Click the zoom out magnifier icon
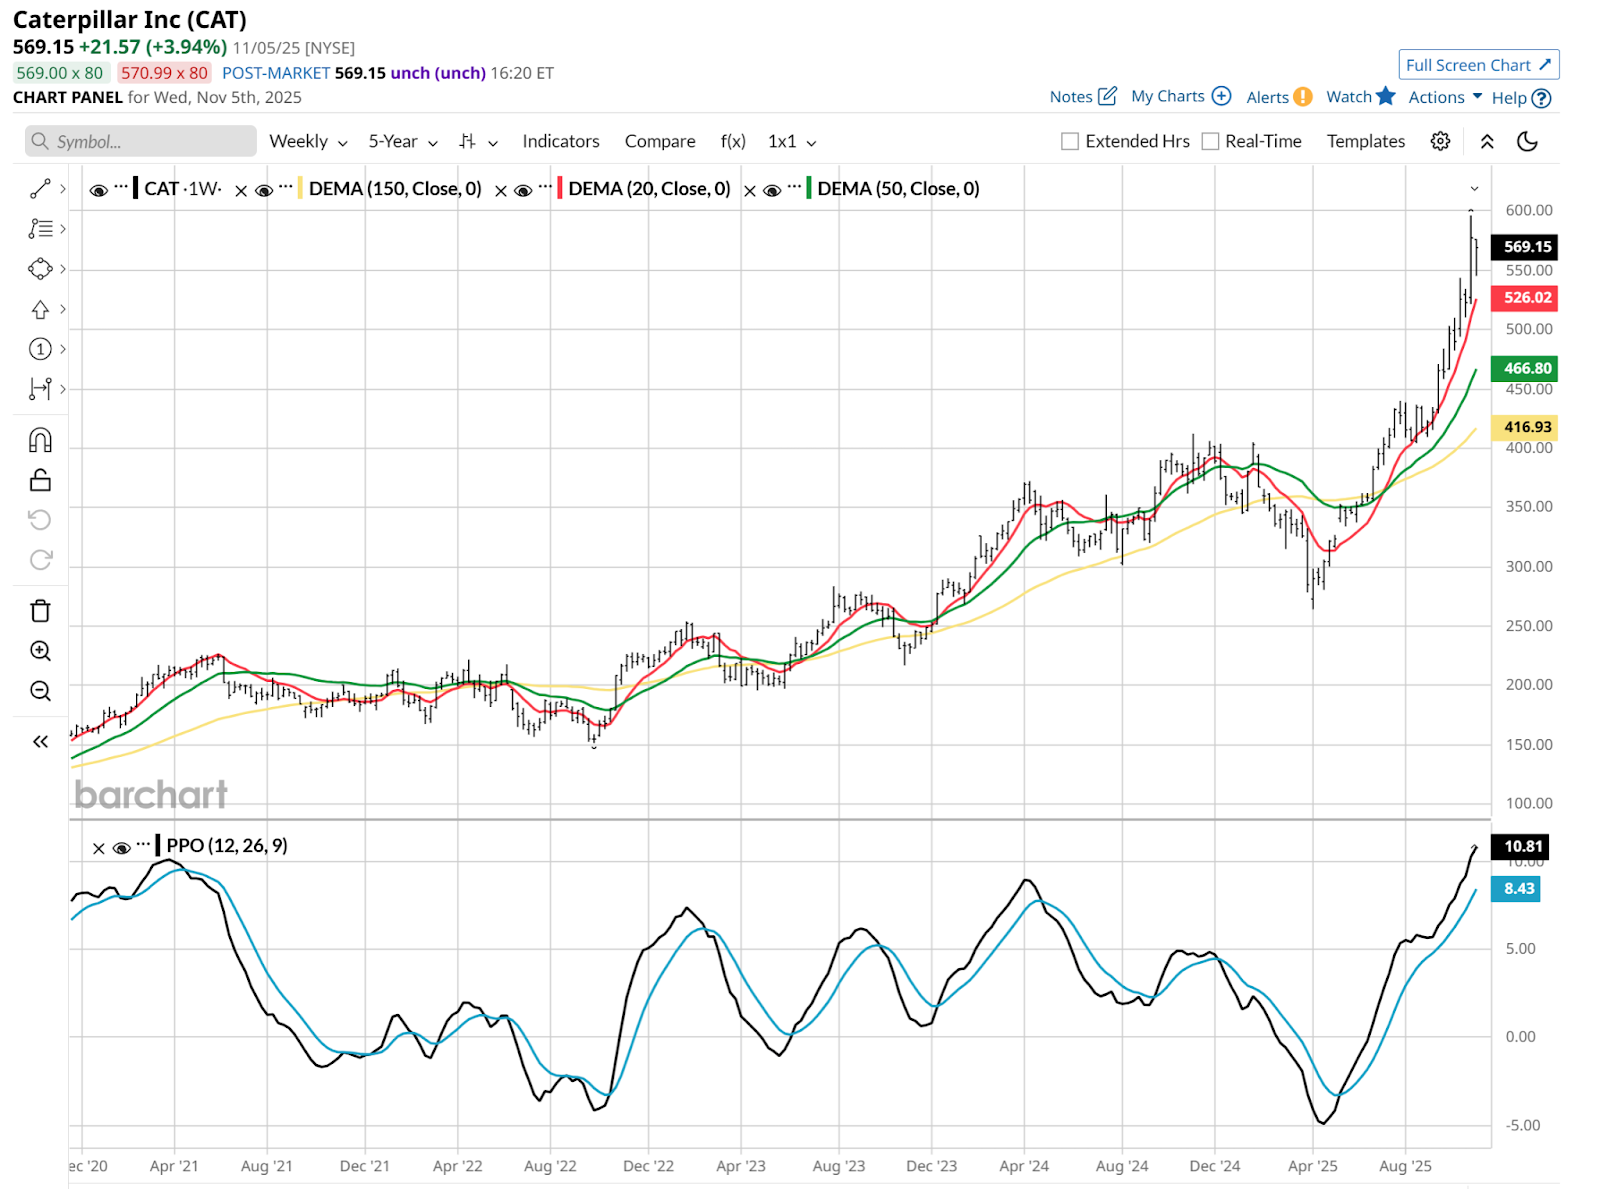 40,691
